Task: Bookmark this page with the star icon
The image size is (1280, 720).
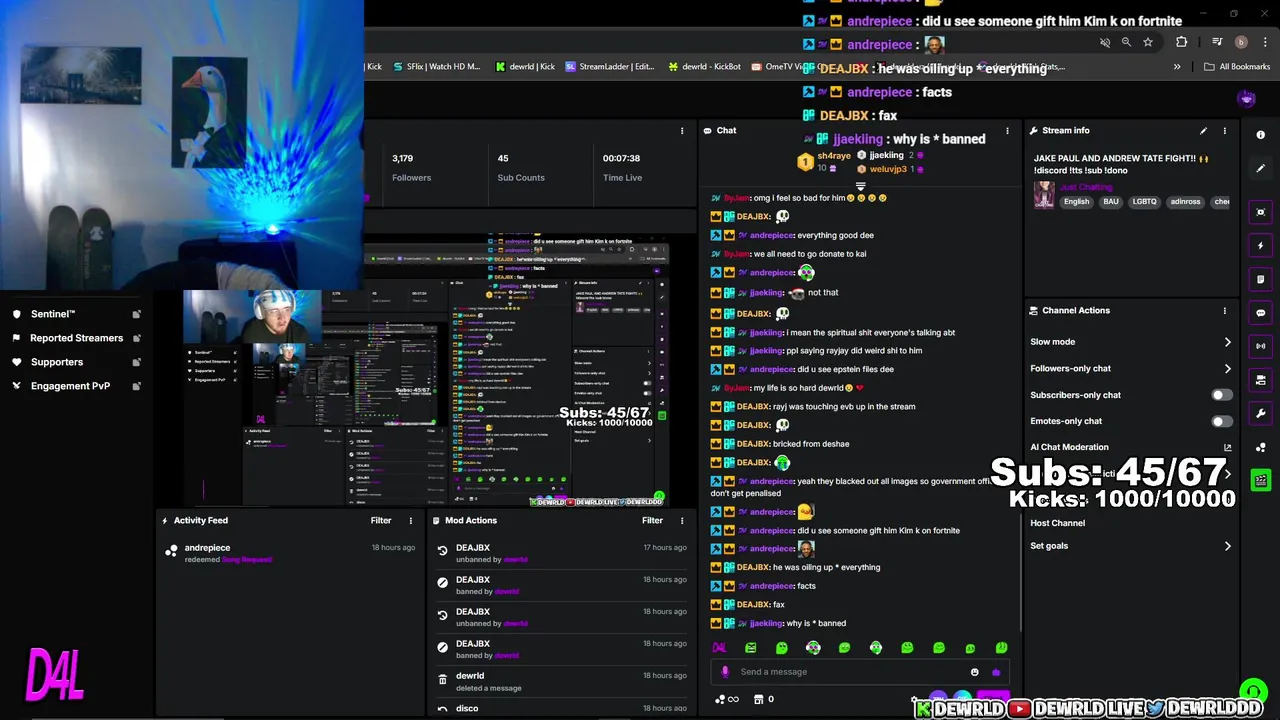Action: click(x=1148, y=42)
